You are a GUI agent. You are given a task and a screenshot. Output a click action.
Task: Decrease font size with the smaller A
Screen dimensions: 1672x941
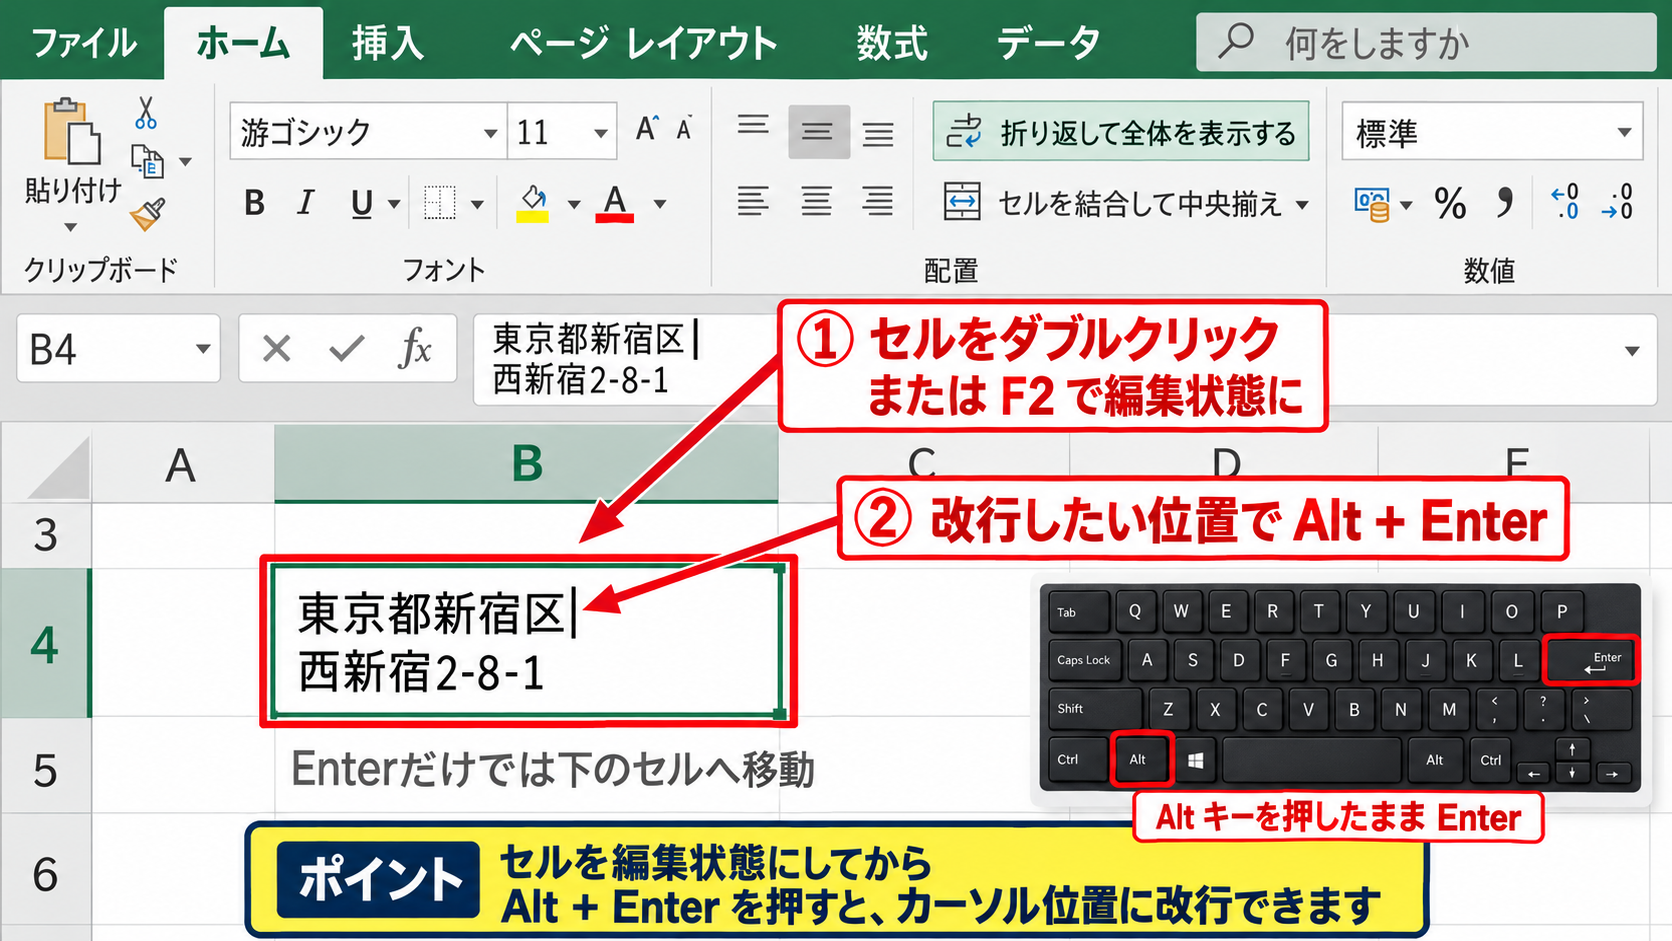tap(684, 130)
